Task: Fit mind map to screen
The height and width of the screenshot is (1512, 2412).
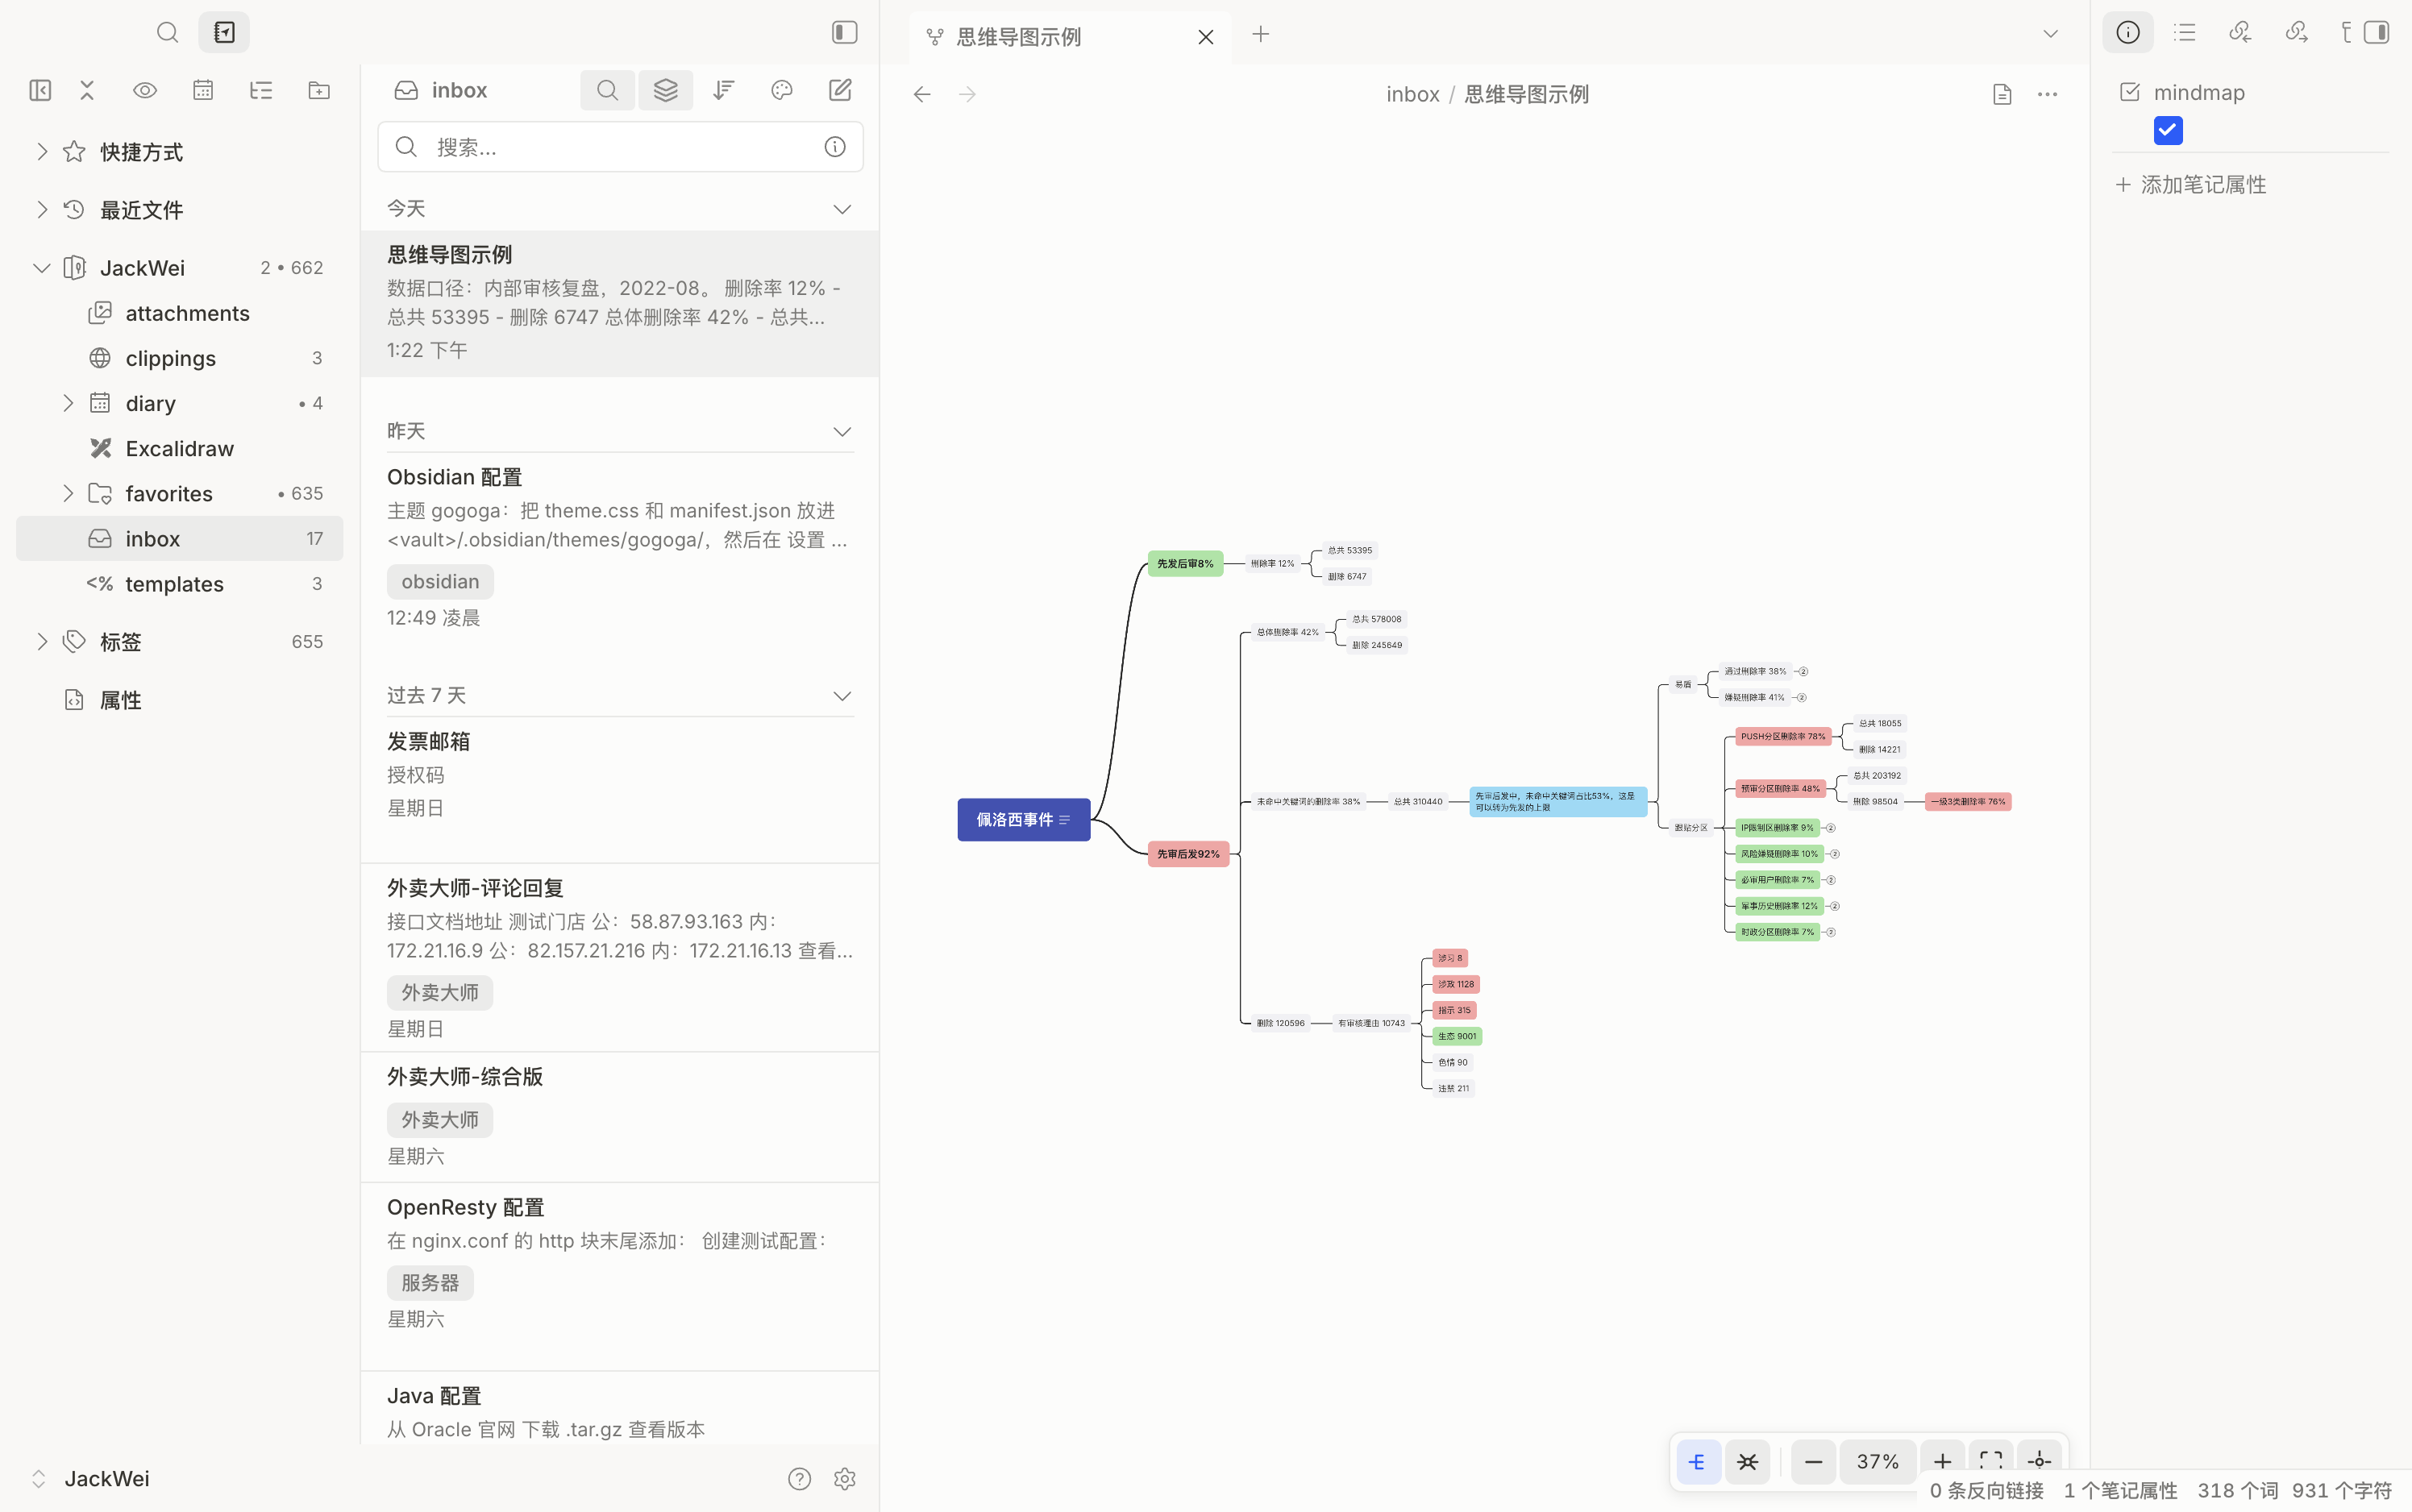Action: click(x=1991, y=1461)
